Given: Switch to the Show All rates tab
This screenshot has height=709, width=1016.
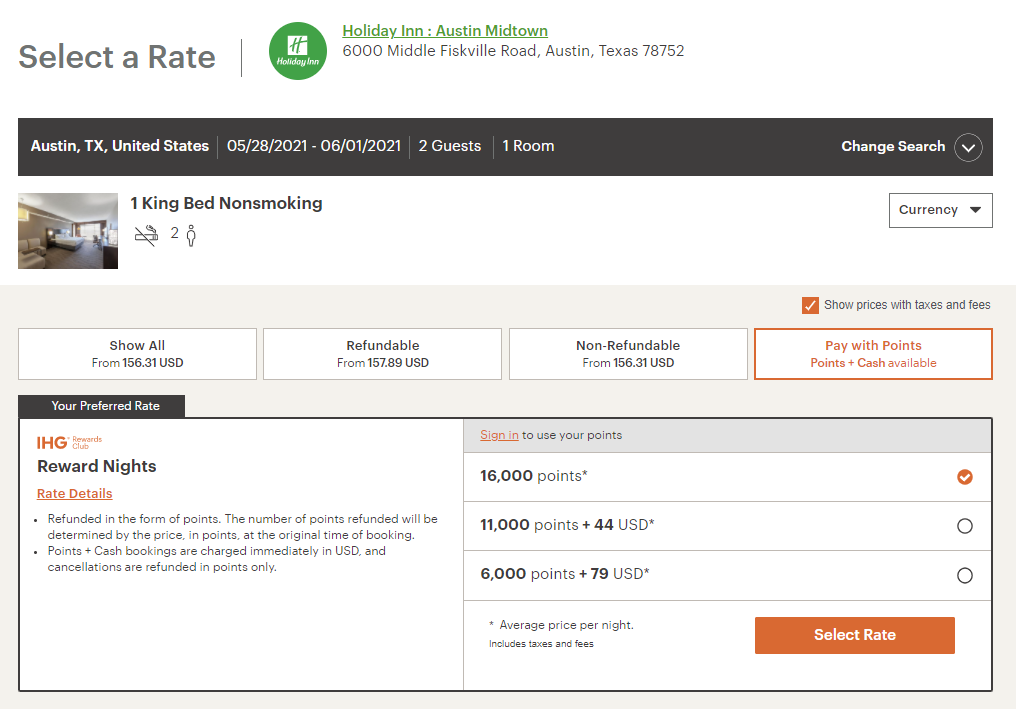Looking at the screenshot, I should tap(137, 354).
